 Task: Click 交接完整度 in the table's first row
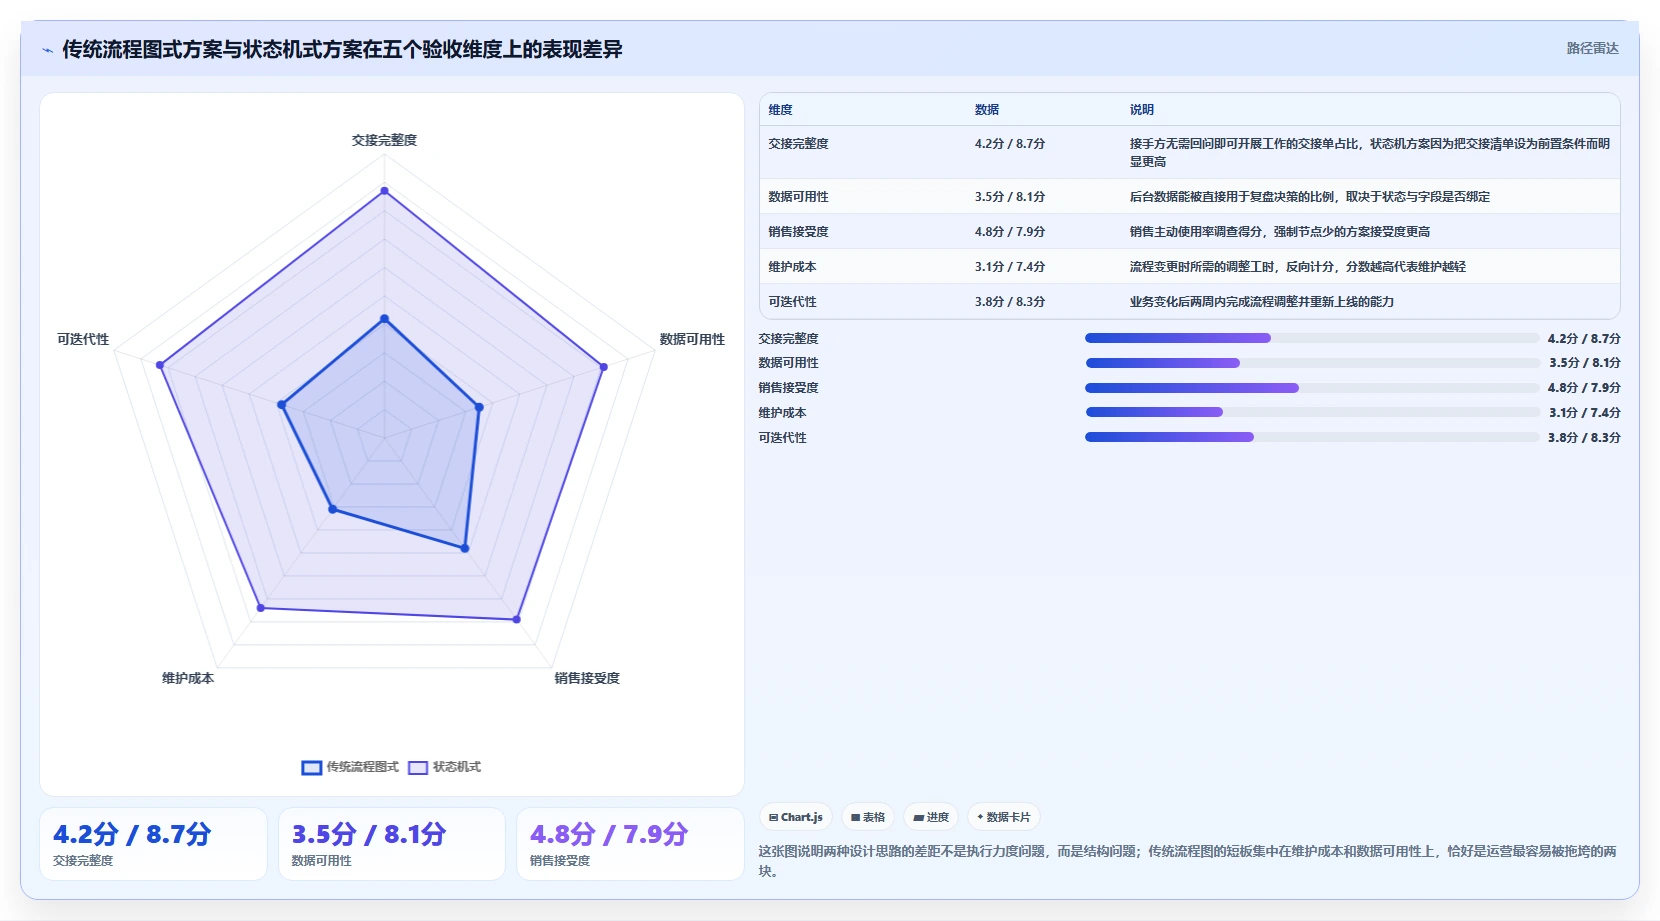coord(798,144)
